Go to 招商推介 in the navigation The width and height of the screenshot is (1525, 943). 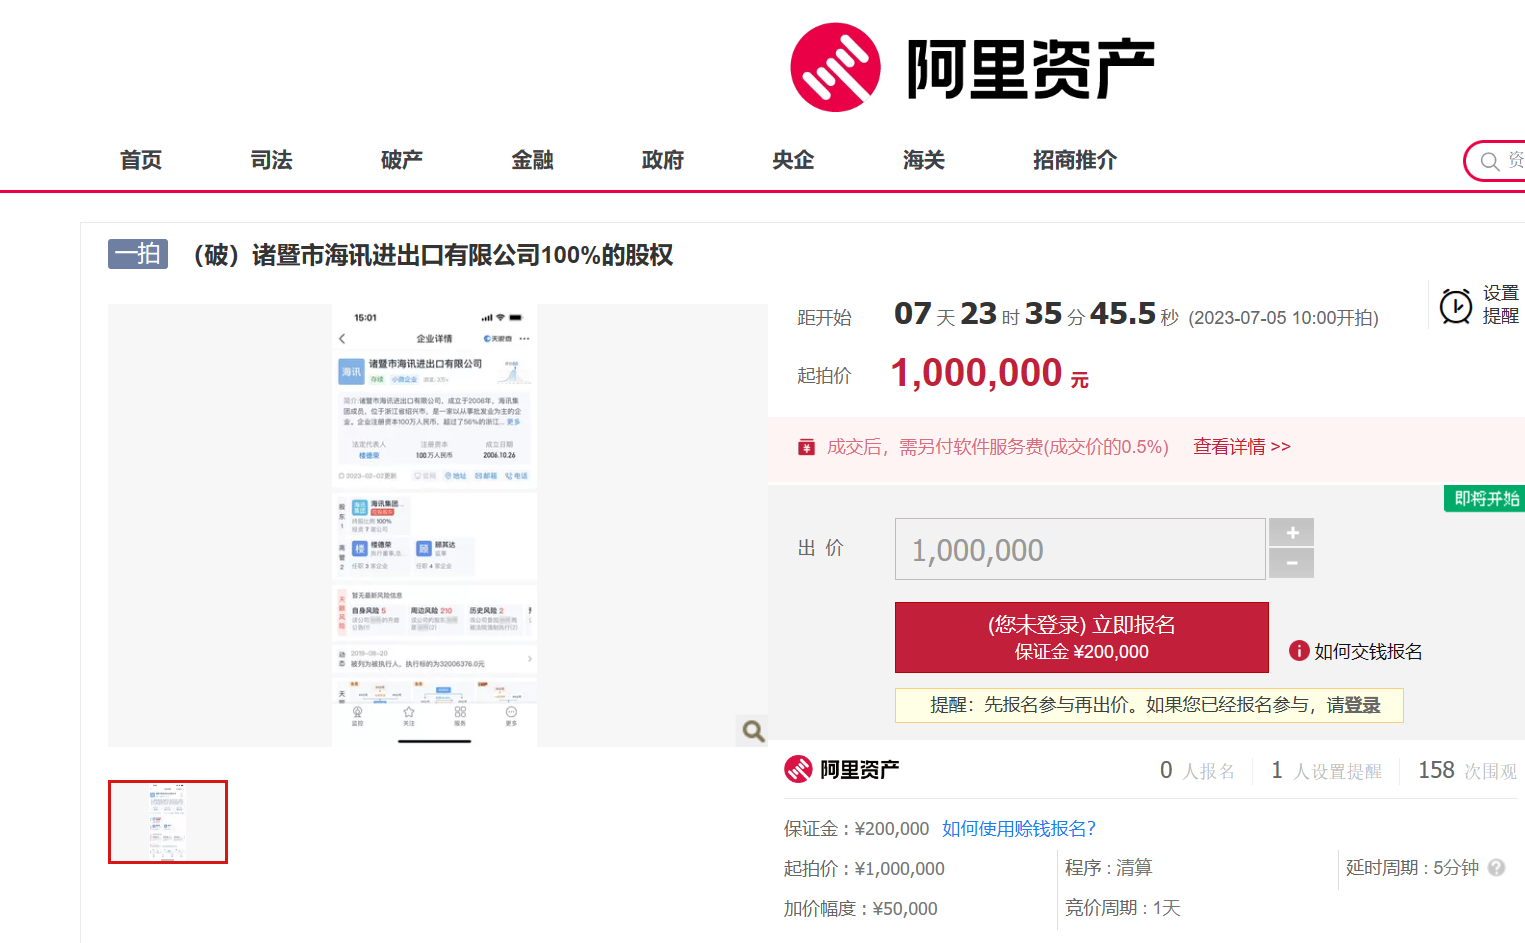click(1074, 160)
